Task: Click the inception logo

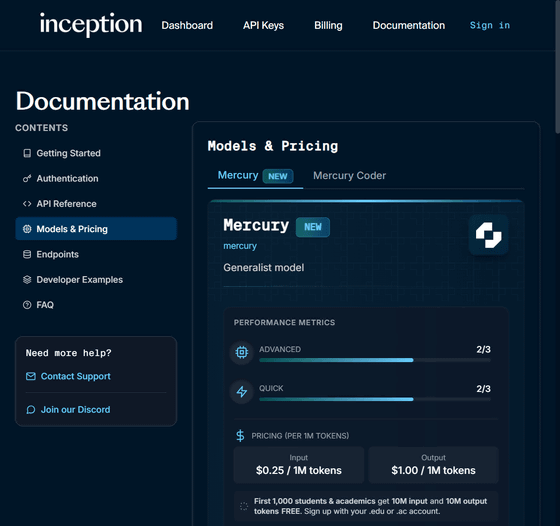Action: click(91, 24)
